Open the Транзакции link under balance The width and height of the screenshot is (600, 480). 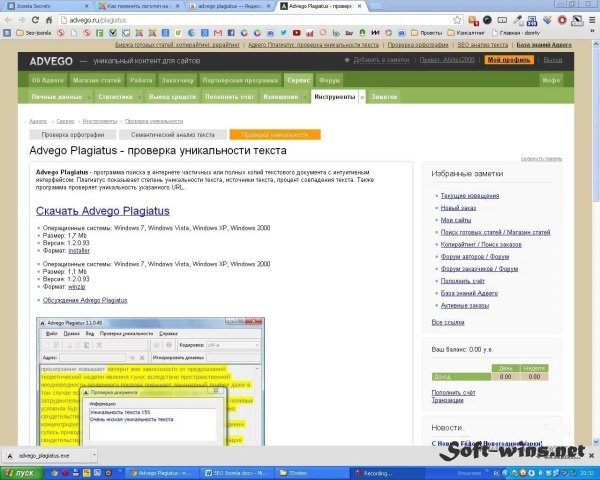click(447, 400)
